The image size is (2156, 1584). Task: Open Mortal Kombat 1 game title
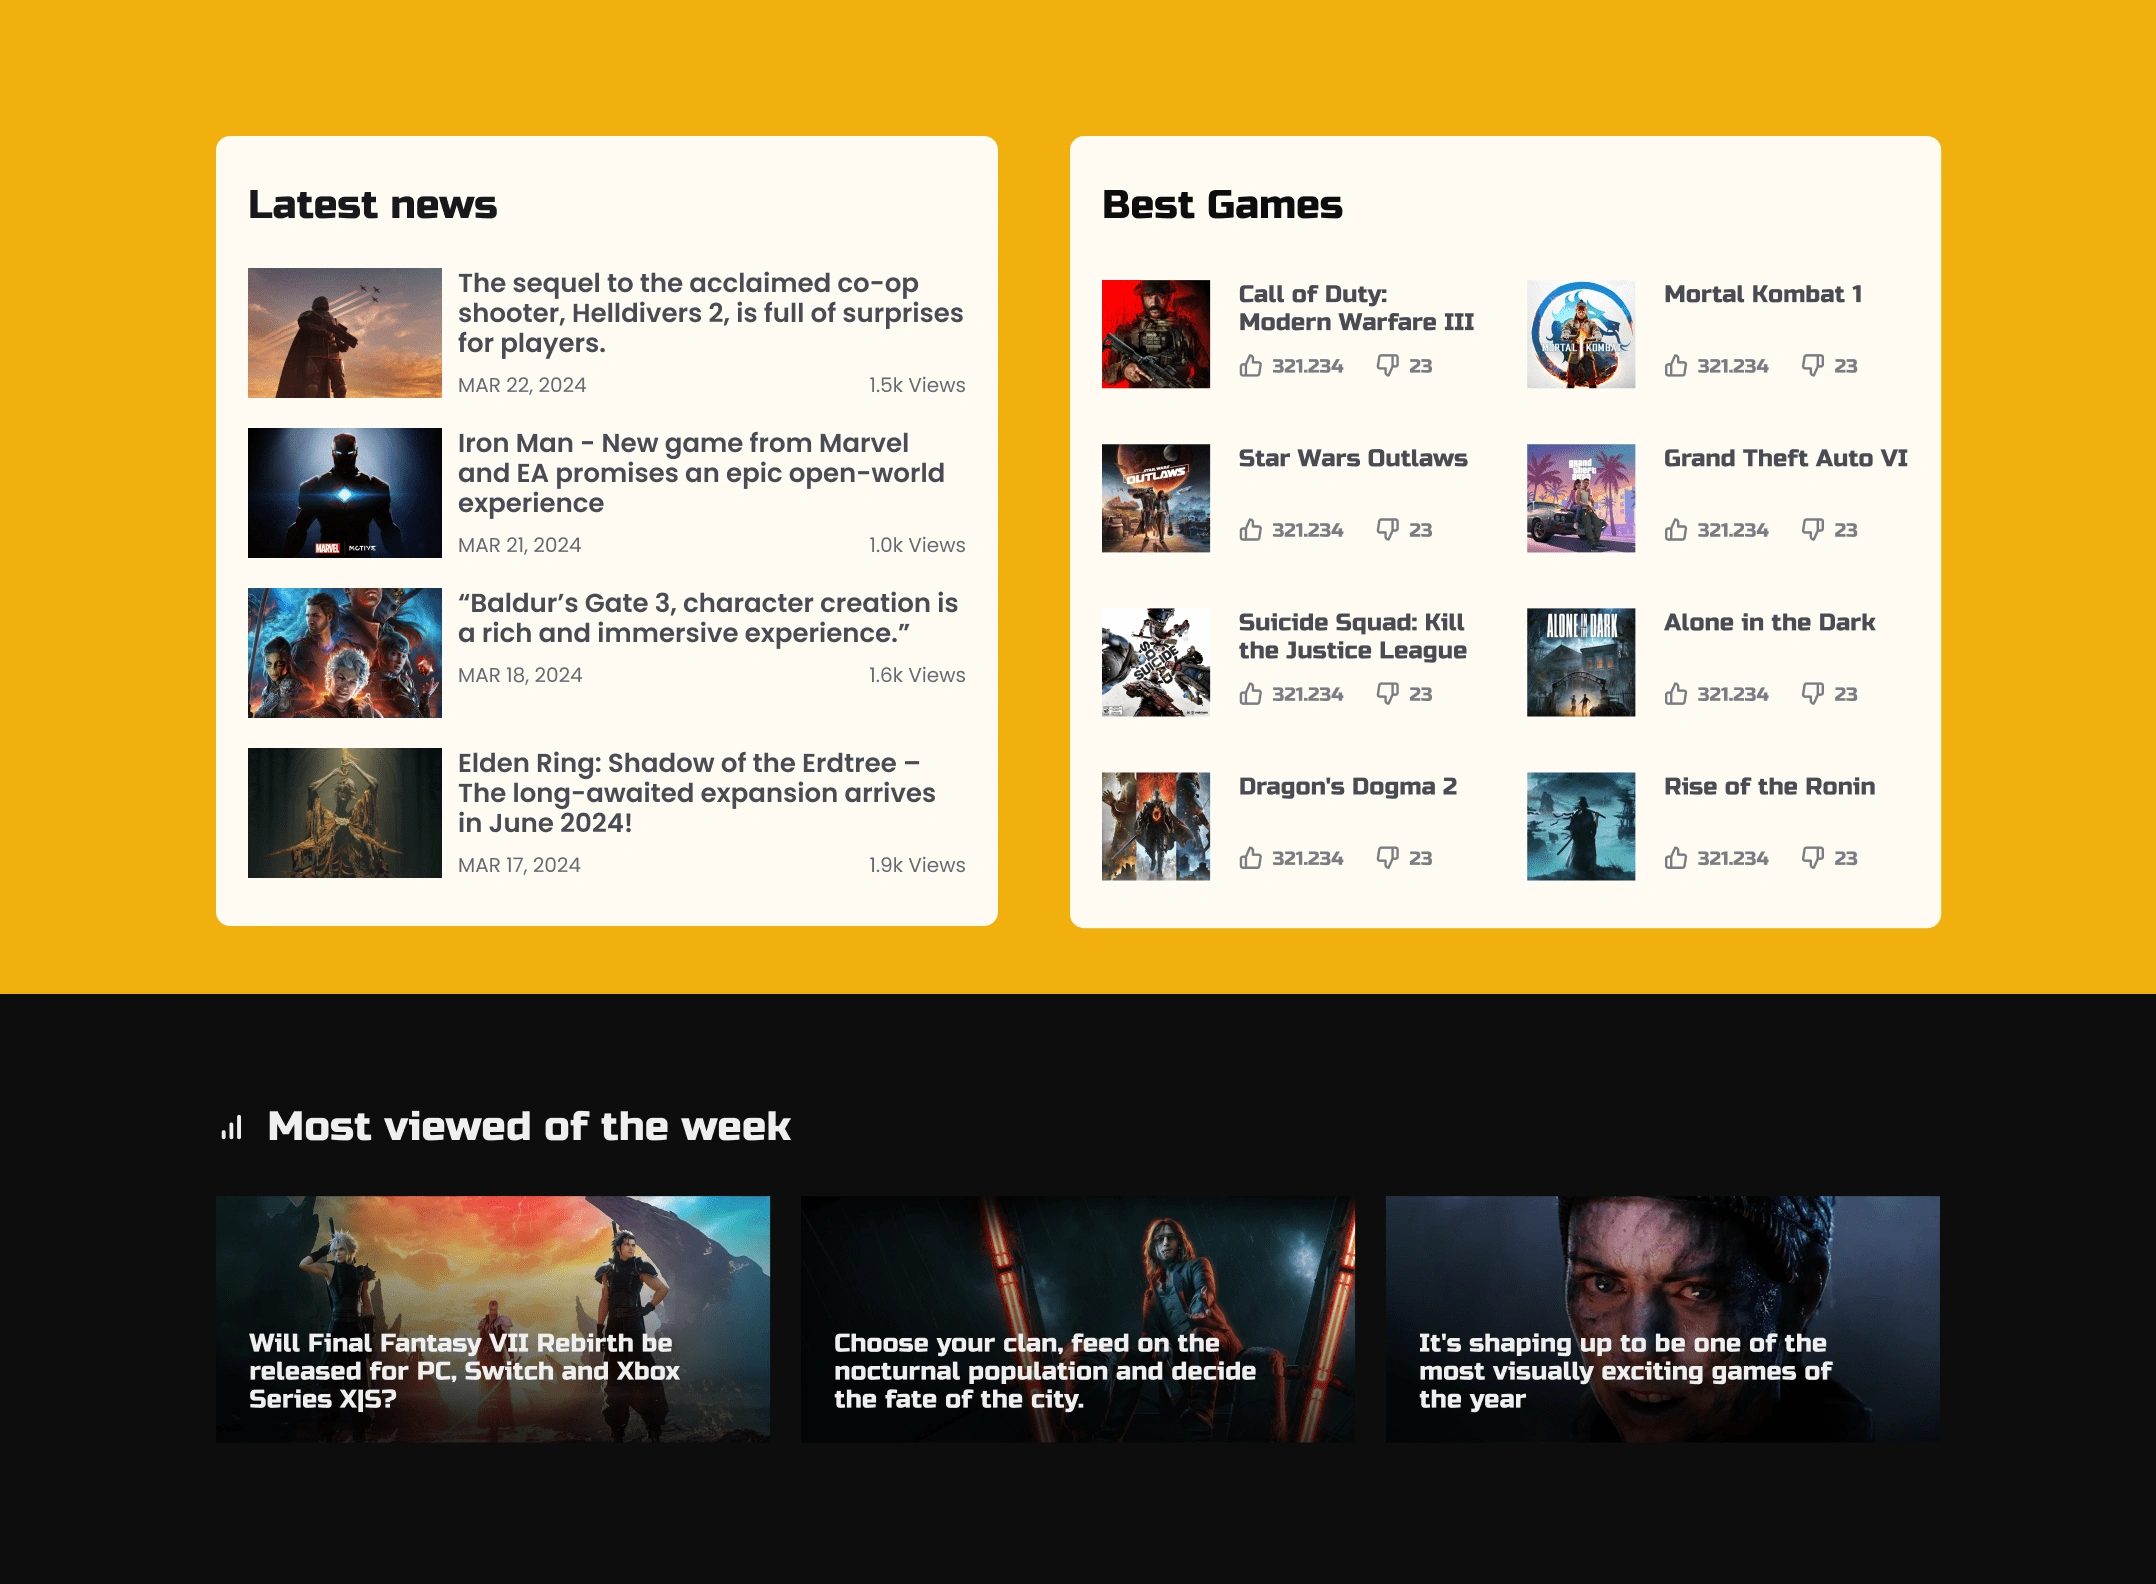click(x=1763, y=294)
